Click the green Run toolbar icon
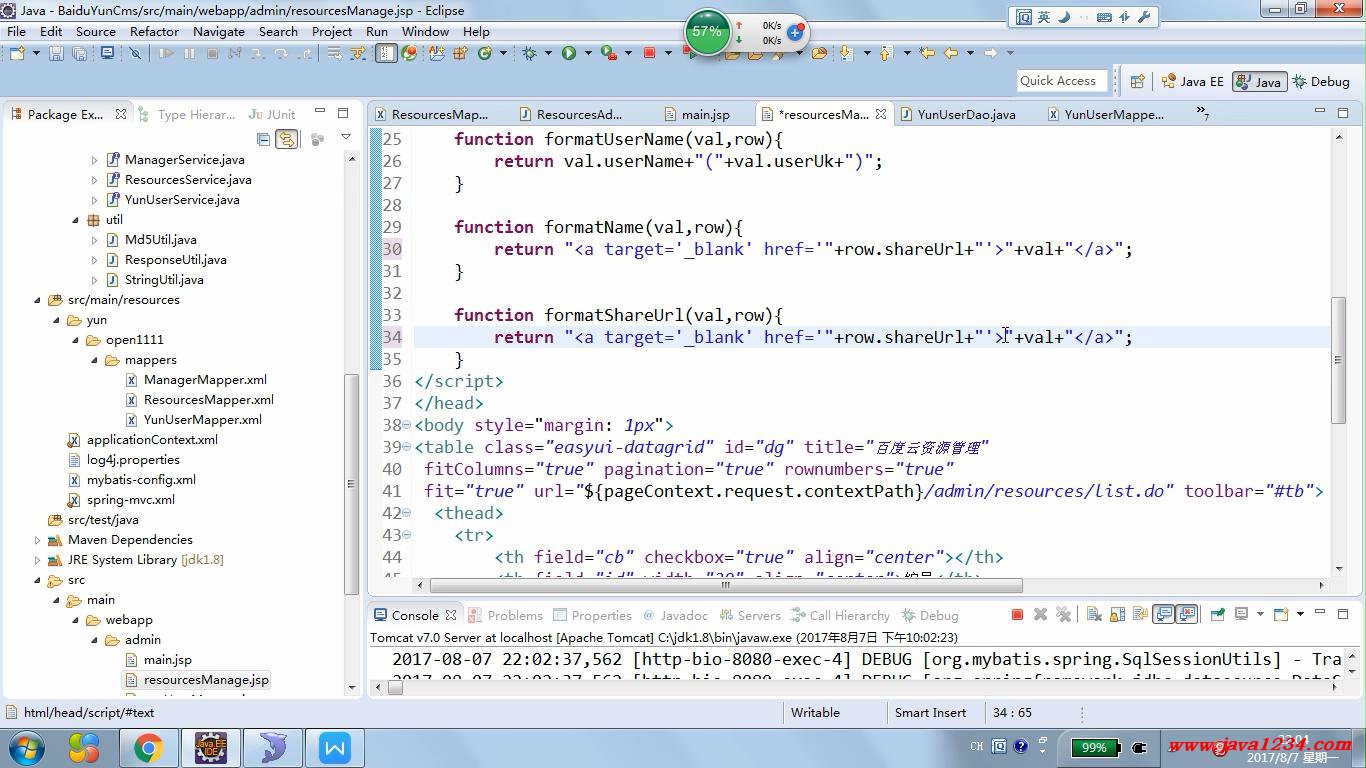This screenshot has height=768, width=1366. click(568, 53)
